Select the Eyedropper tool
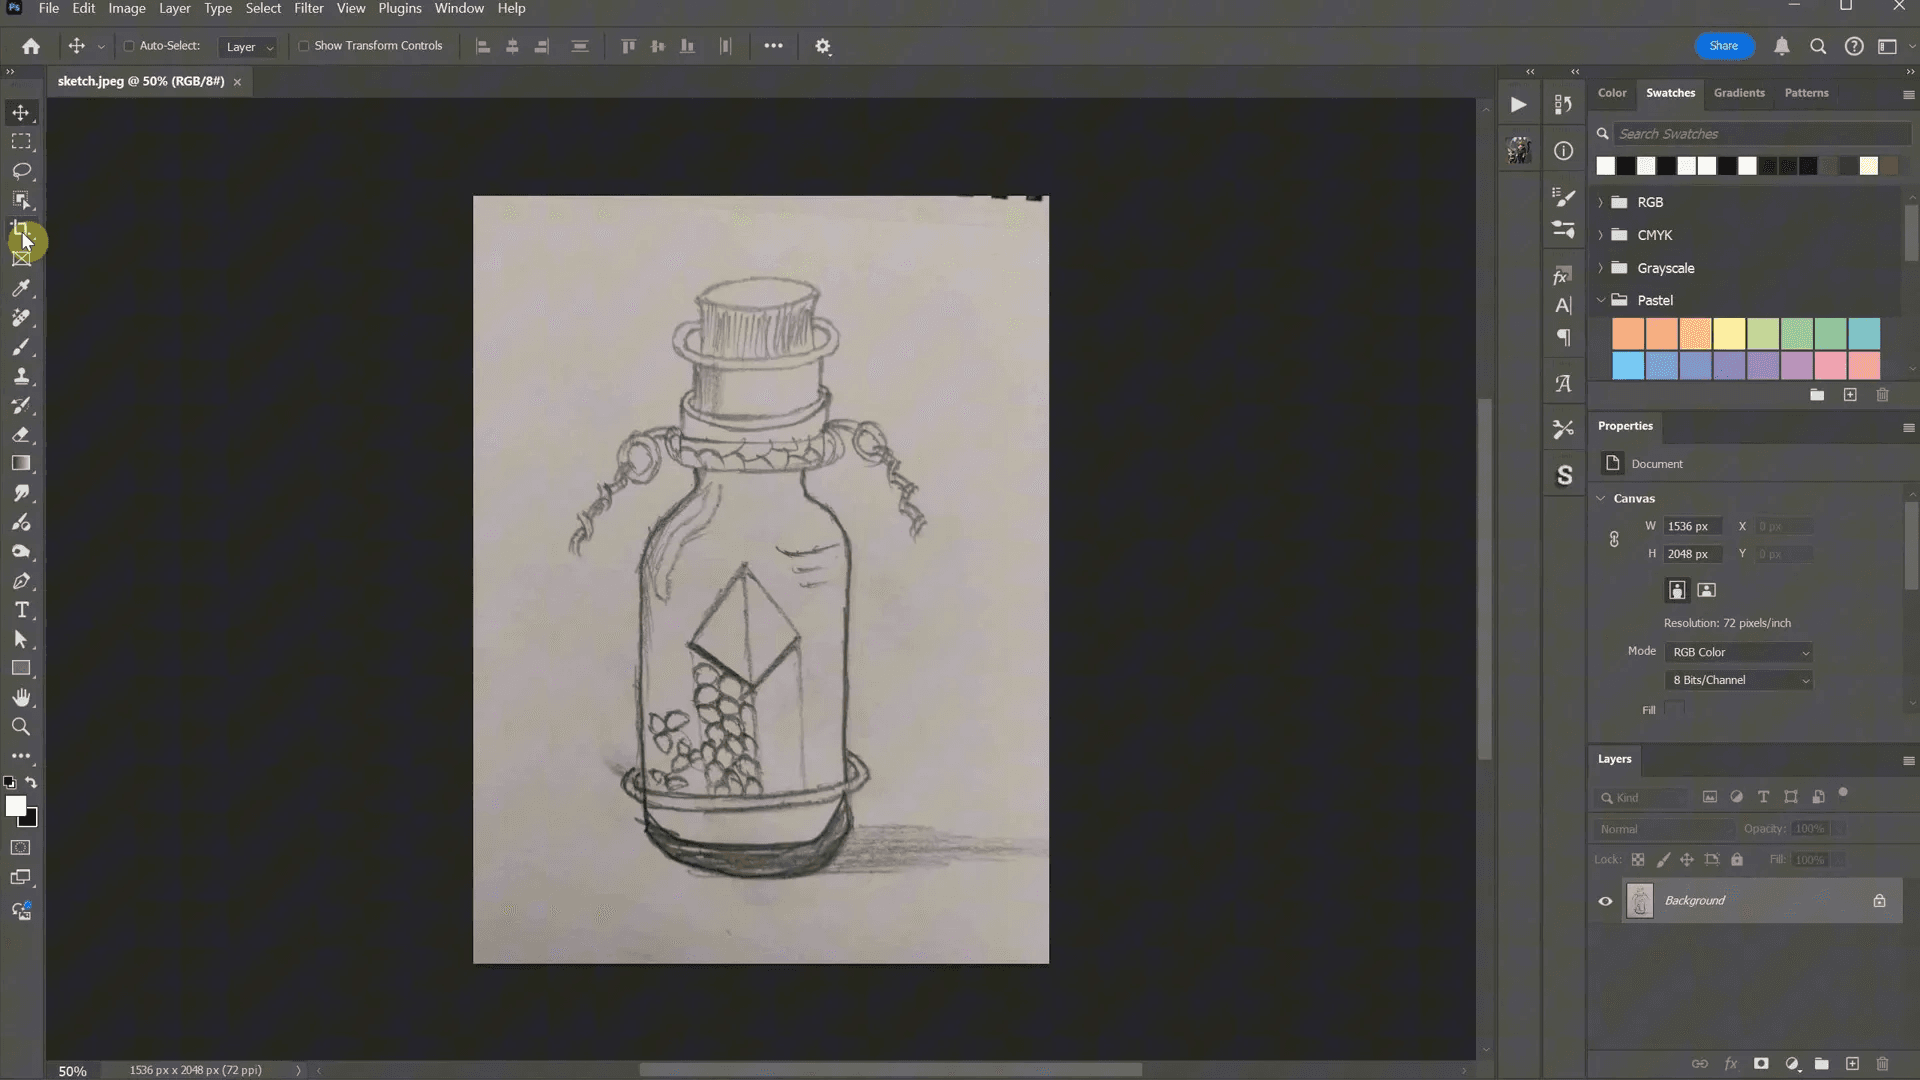 pos(21,288)
